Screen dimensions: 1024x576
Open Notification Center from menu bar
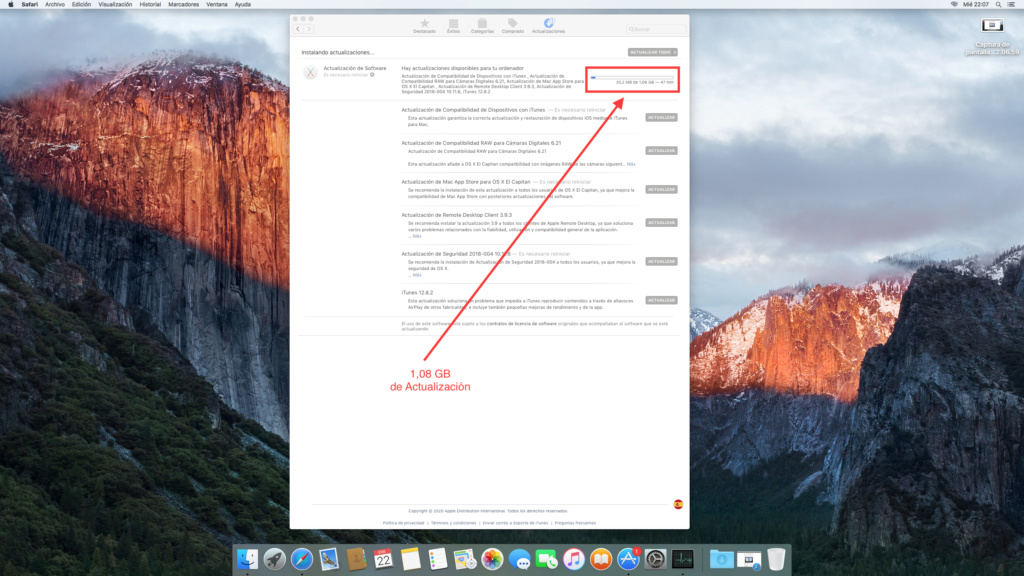tap(1012, 5)
